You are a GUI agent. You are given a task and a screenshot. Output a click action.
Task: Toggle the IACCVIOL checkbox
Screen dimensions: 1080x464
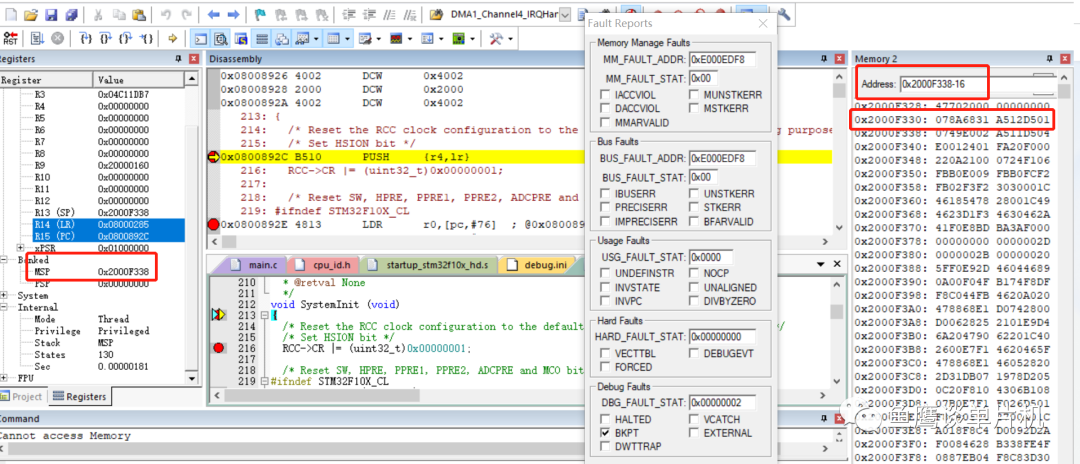tap(605, 94)
